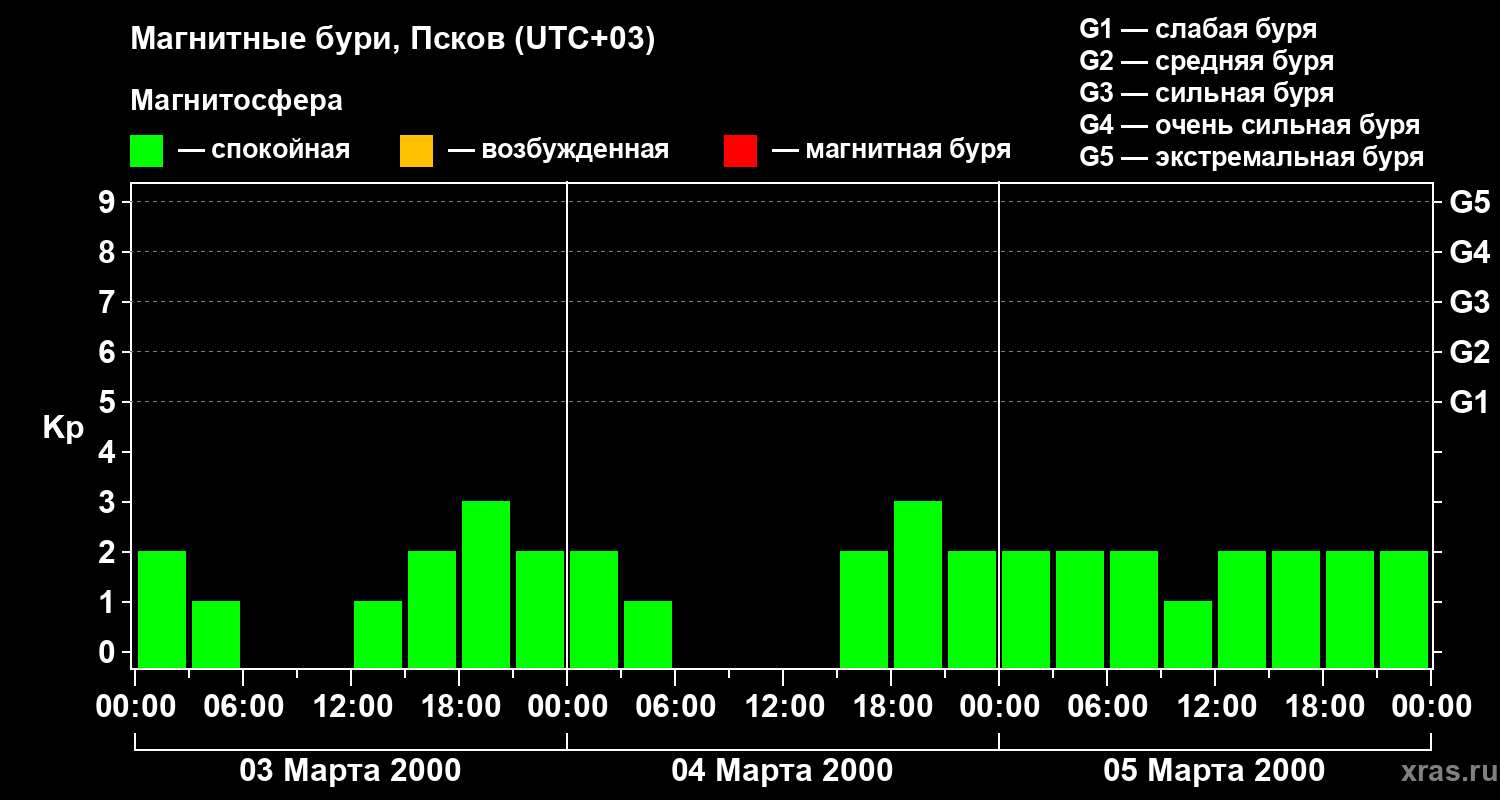Image resolution: width=1500 pixels, height=800 pixels.
Task: Click the Kp 3 bar on 03 Марта
Action: coord(486,584)
